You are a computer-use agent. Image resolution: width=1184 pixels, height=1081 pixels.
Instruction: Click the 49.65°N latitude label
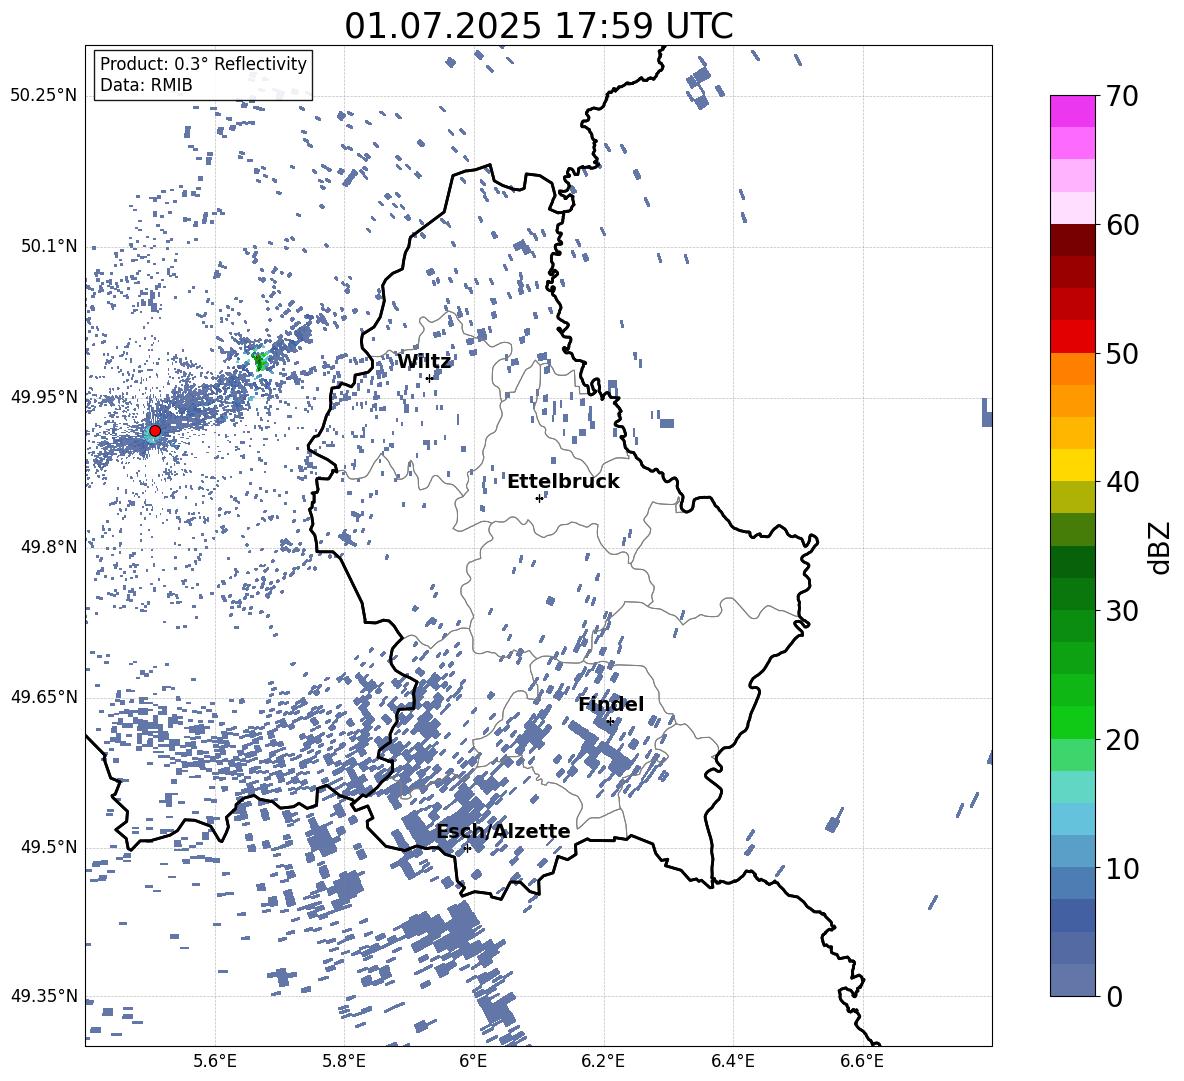pos(44,696)
